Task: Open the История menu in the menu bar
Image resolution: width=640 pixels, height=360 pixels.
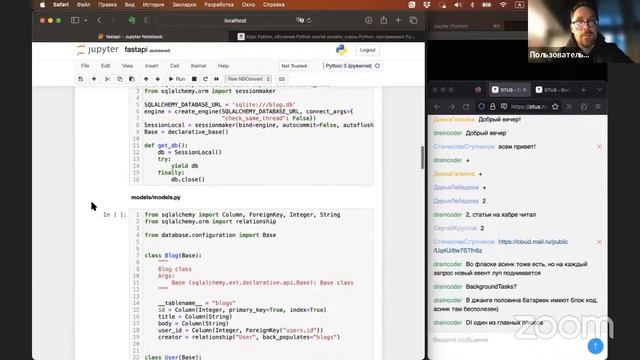Action: (x=153, y=5)
